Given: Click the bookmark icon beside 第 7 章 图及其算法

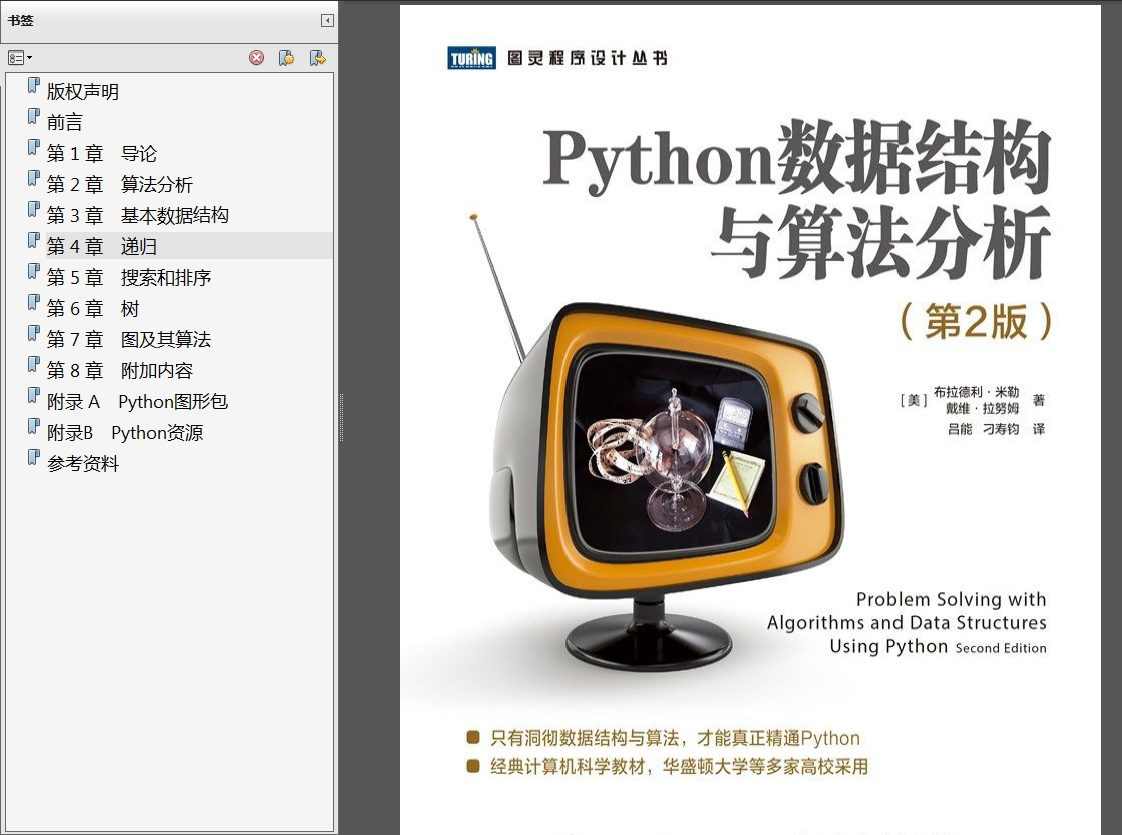Looking at the screenshot, I should pos(34,333).
